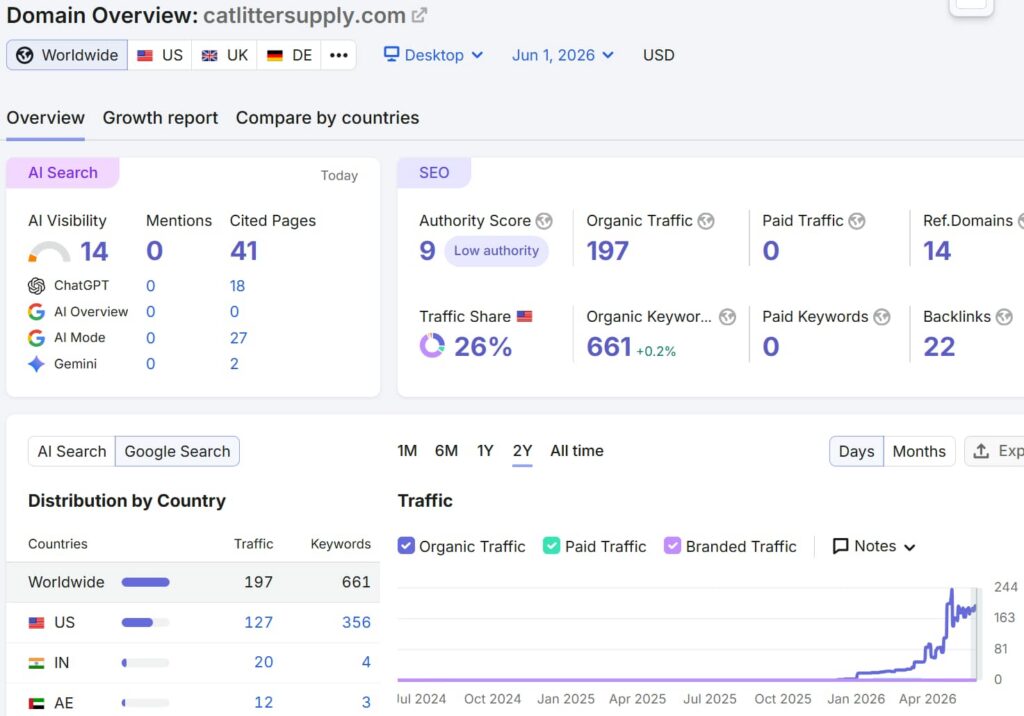This screenshot has width=1024, height=716.
Task: Open the Jun 1, 2026 date dropdown
Action: [x=562, y=55]
